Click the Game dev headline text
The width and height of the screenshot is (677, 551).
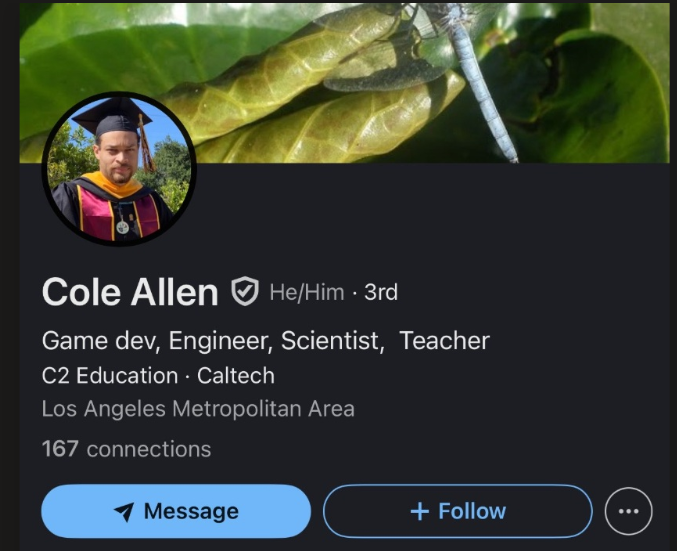point(98,340)
